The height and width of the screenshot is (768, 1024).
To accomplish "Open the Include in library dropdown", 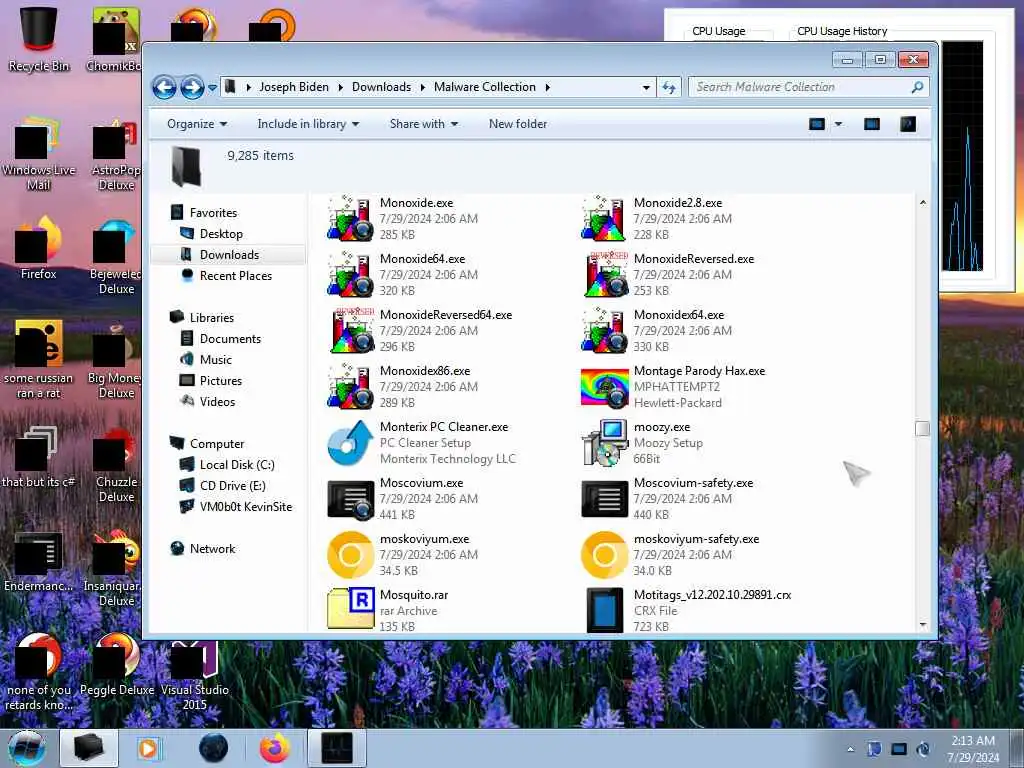I will (x=308, y=124).
